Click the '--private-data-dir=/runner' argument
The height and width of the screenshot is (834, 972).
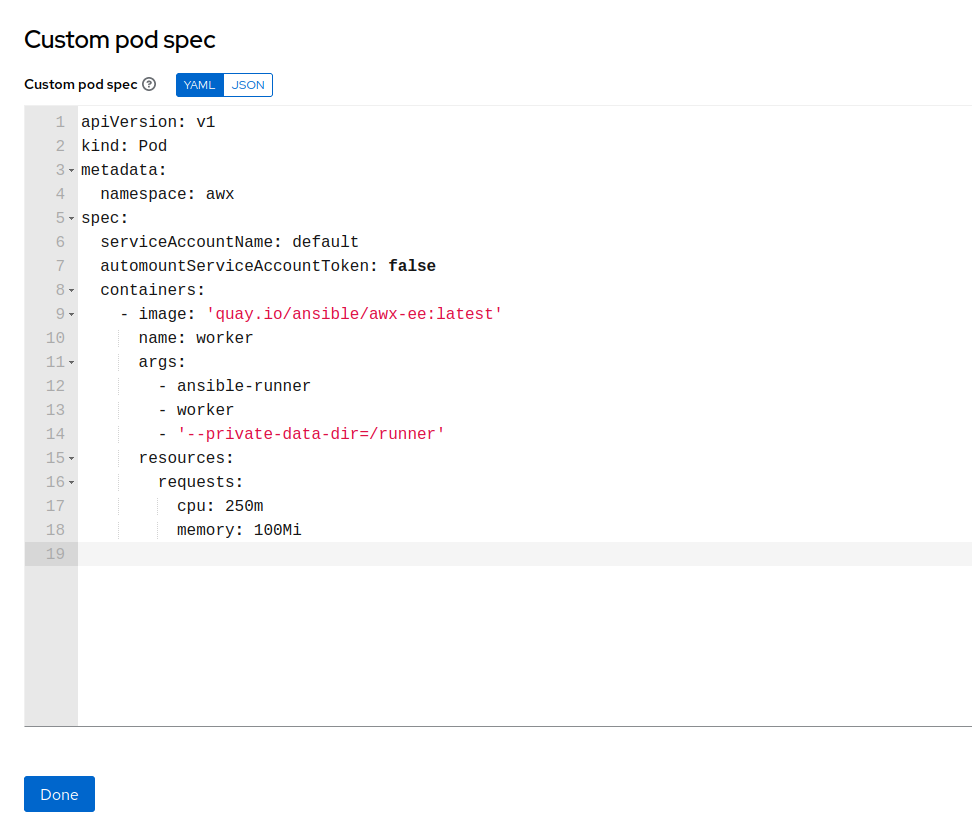pyautogui.click(x=310, y=434)
